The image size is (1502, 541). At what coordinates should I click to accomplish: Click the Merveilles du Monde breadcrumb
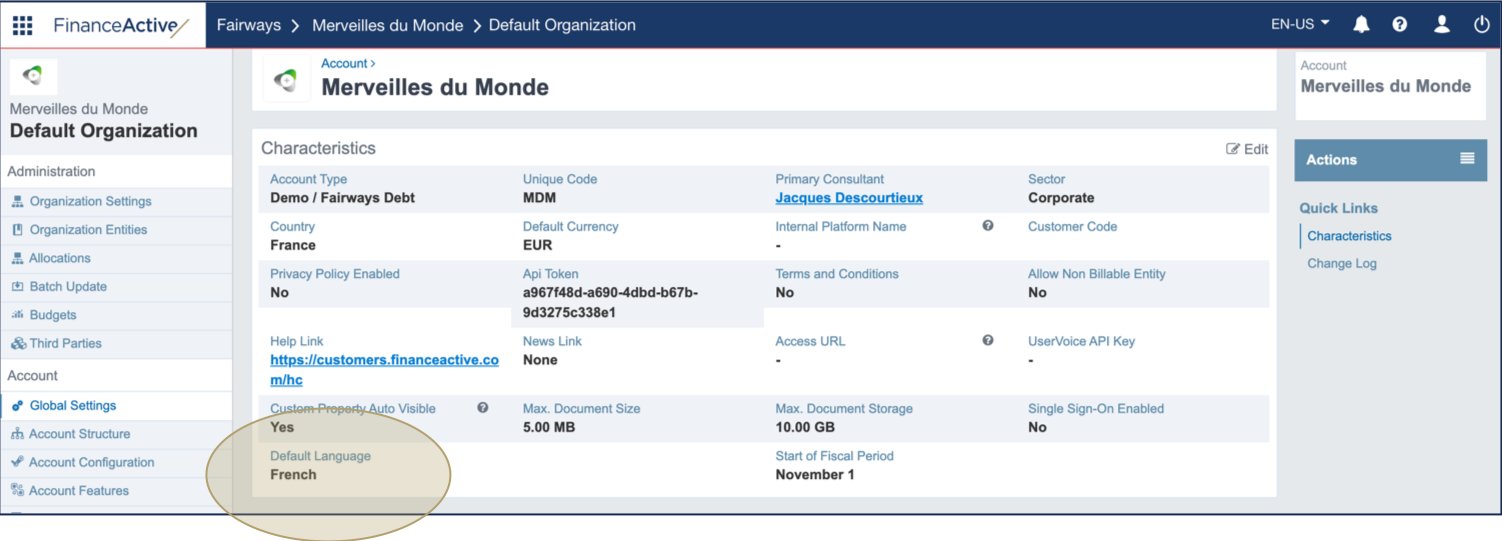click(388, 25)
